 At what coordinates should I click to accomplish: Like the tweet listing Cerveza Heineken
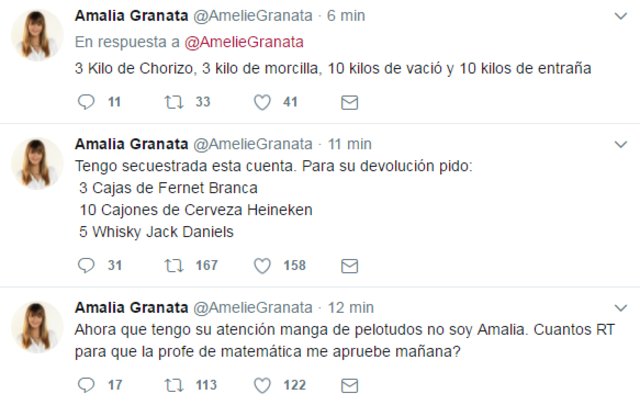[x=262, y=265]
